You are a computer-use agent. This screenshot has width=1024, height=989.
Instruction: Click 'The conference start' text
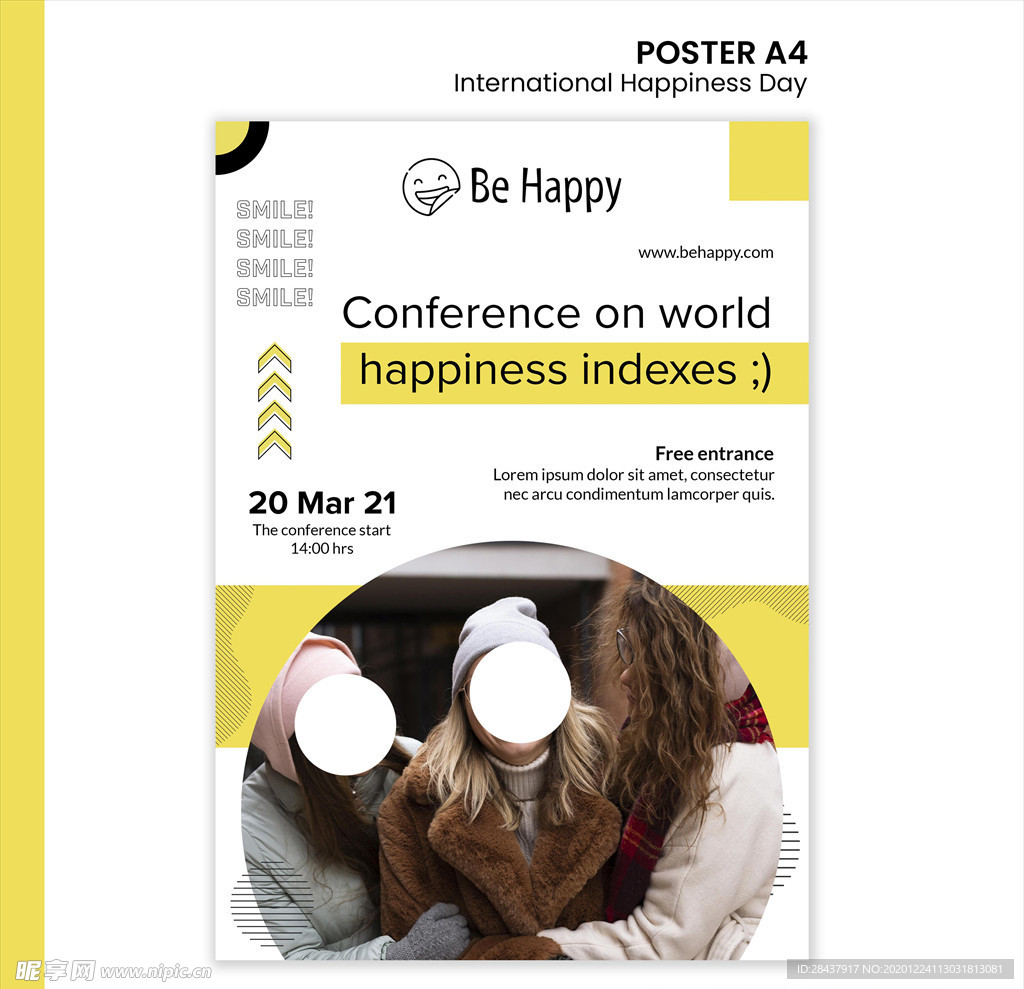click(x=321, y=530)
